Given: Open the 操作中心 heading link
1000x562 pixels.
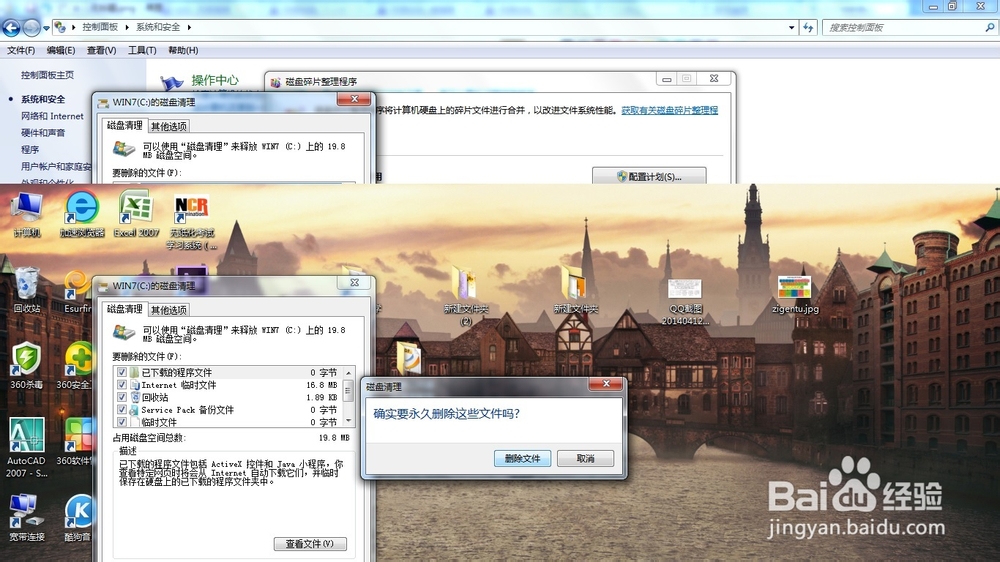Looking at the screenshot, I should point(215,80).
